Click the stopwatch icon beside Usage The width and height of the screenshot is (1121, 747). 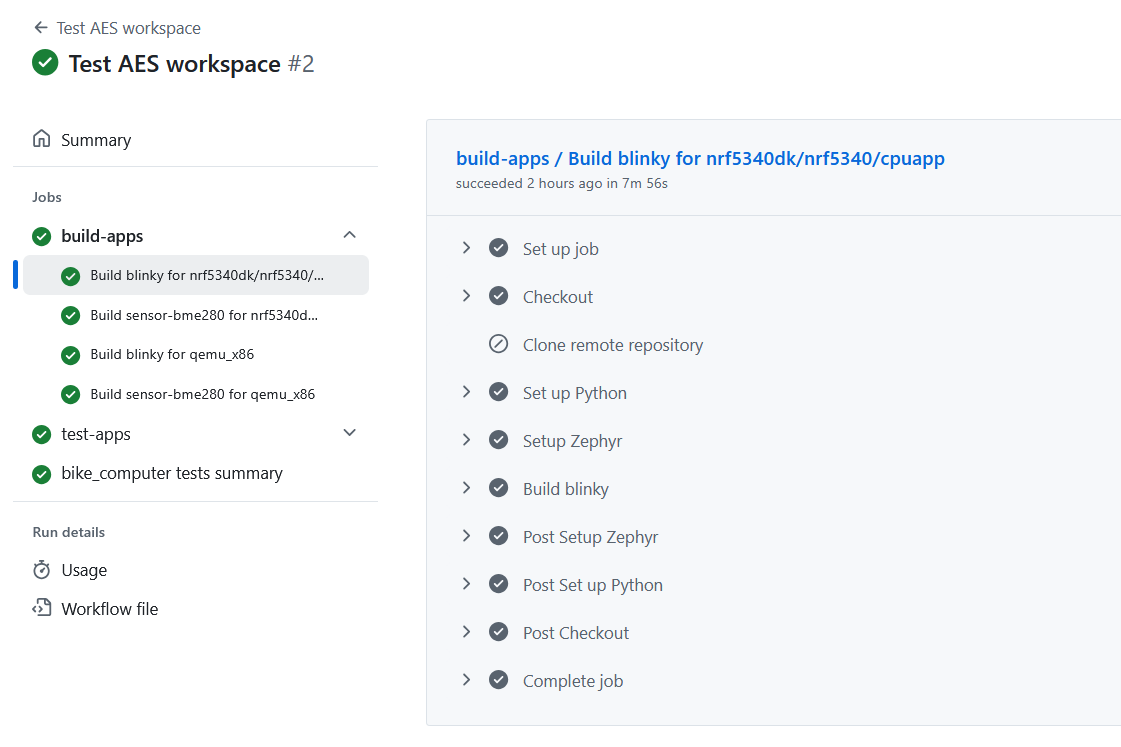click(x=41, y=570)
